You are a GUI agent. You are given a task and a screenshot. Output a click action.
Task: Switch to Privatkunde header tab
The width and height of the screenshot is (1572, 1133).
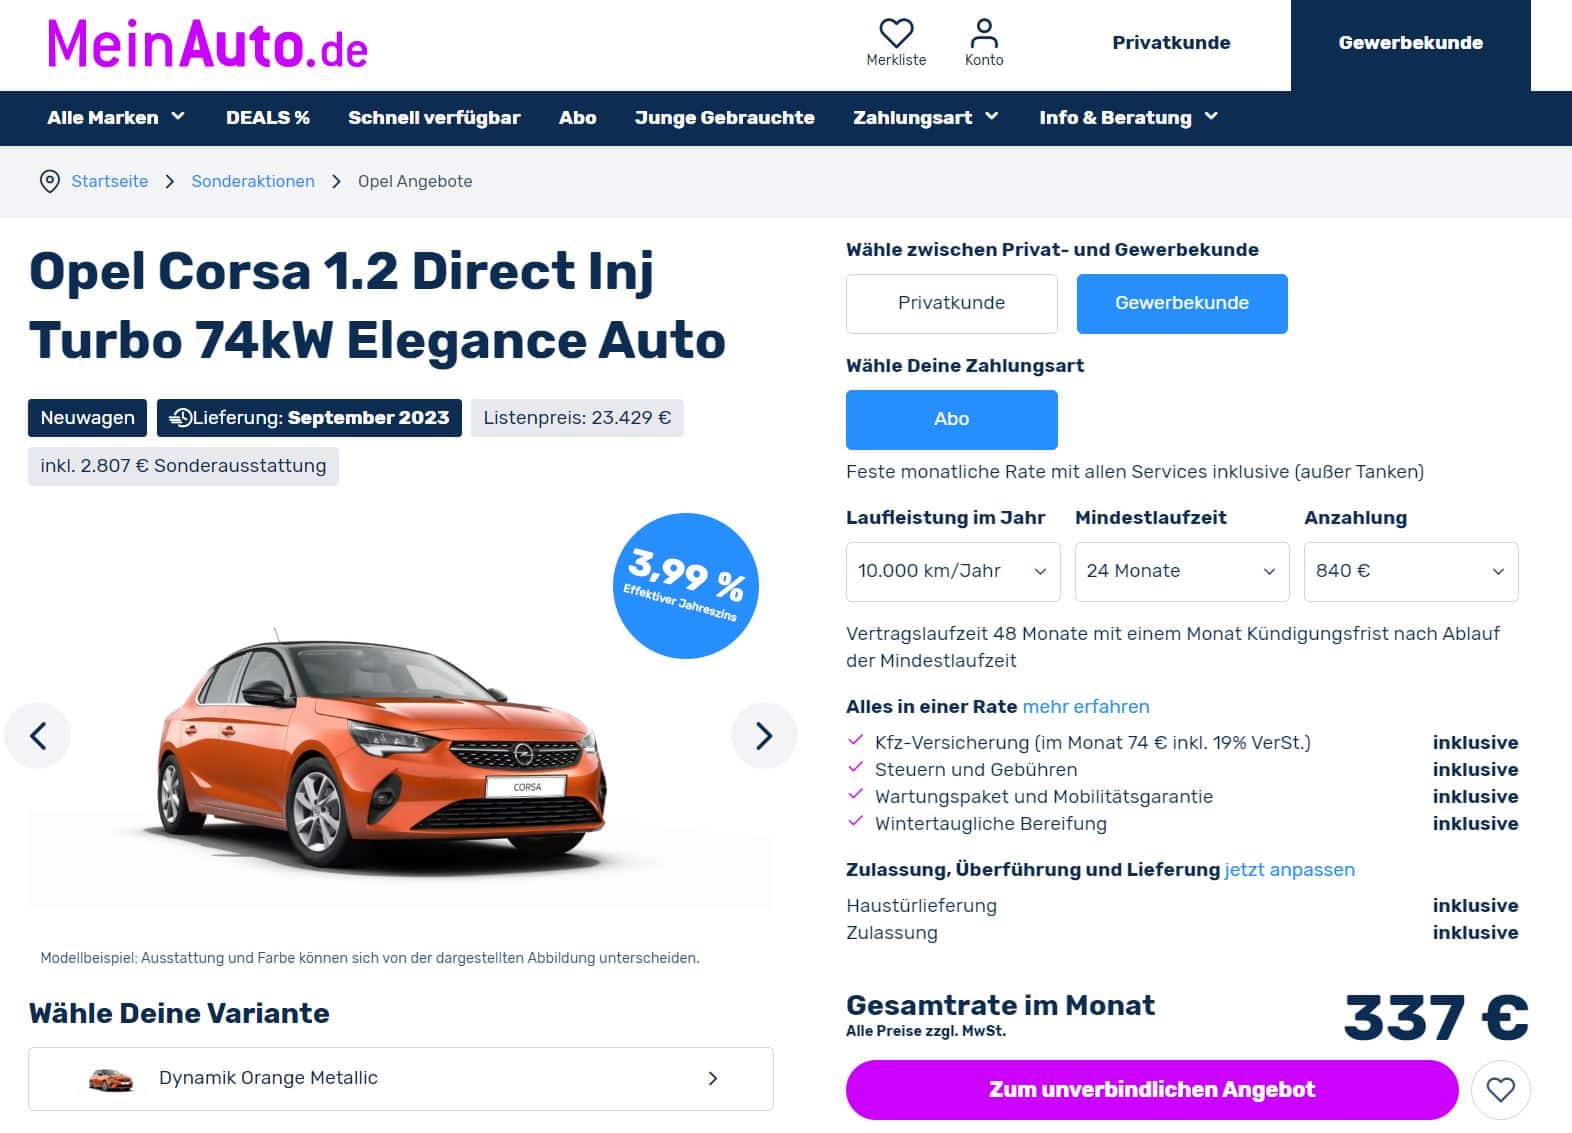pos(1171,43)
